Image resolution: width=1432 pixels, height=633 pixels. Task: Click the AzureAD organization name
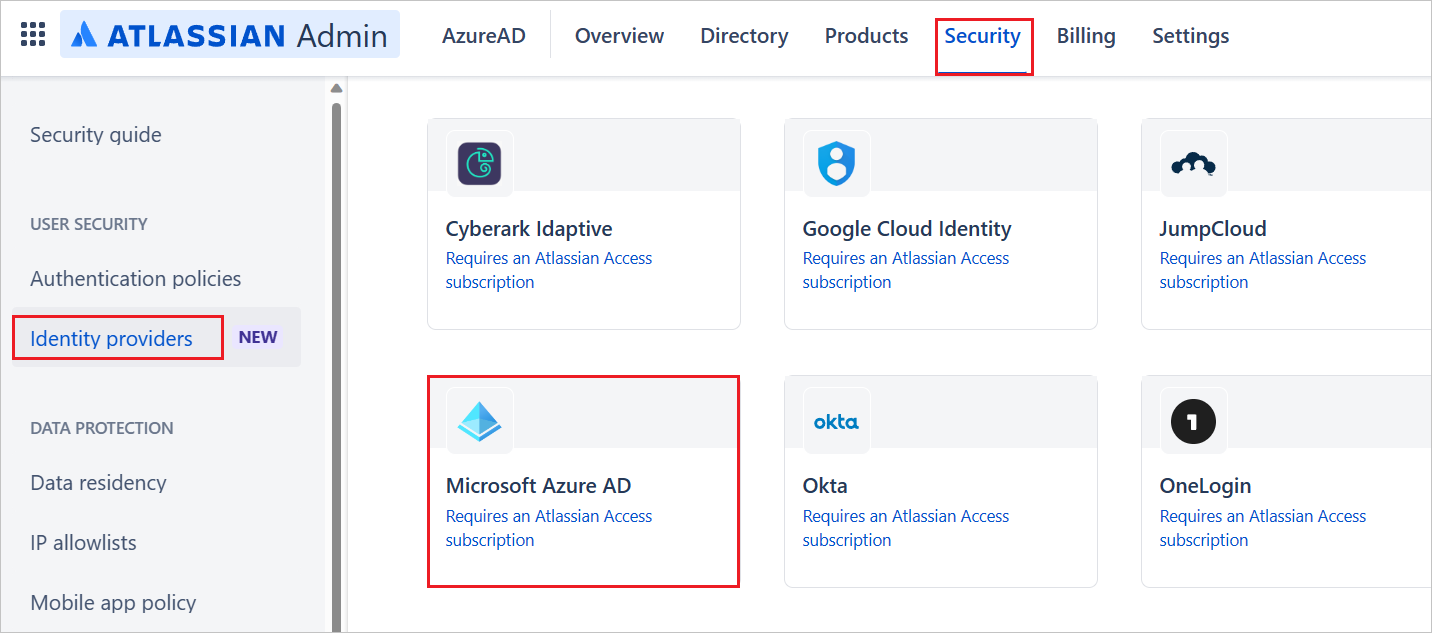pos(485,36)
